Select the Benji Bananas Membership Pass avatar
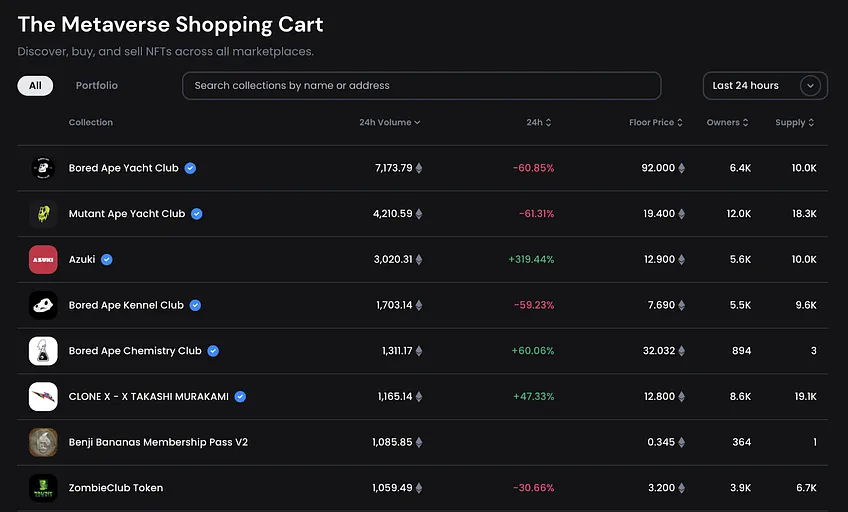This screenshot has width=848, height=512. [43, 442]
